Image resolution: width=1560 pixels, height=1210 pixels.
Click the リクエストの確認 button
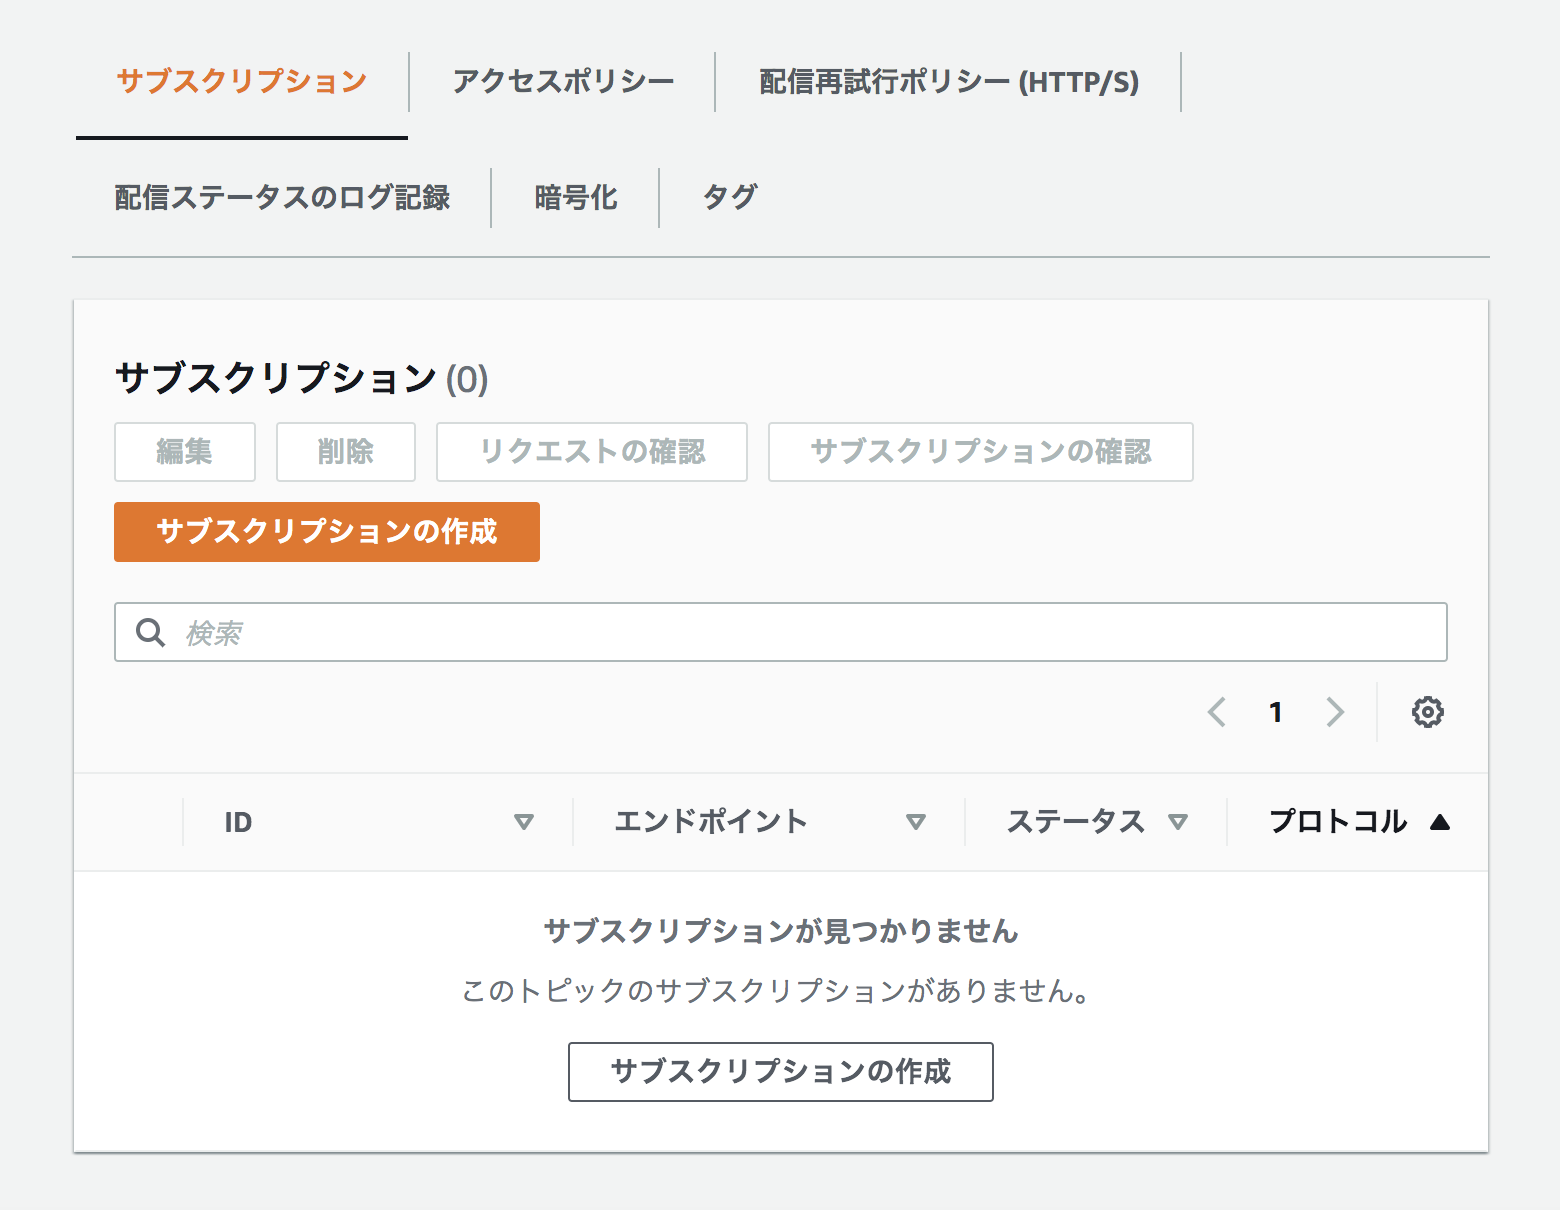tap(591, 452)
